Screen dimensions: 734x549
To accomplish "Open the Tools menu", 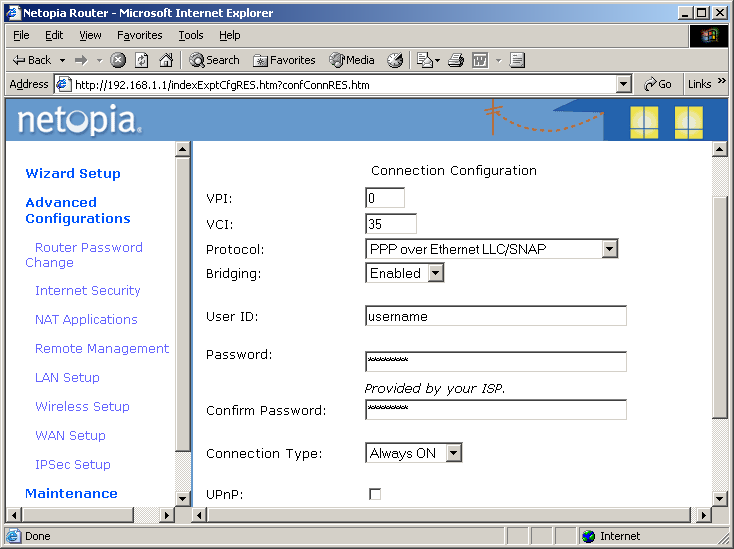I will (x=190, y=35).
